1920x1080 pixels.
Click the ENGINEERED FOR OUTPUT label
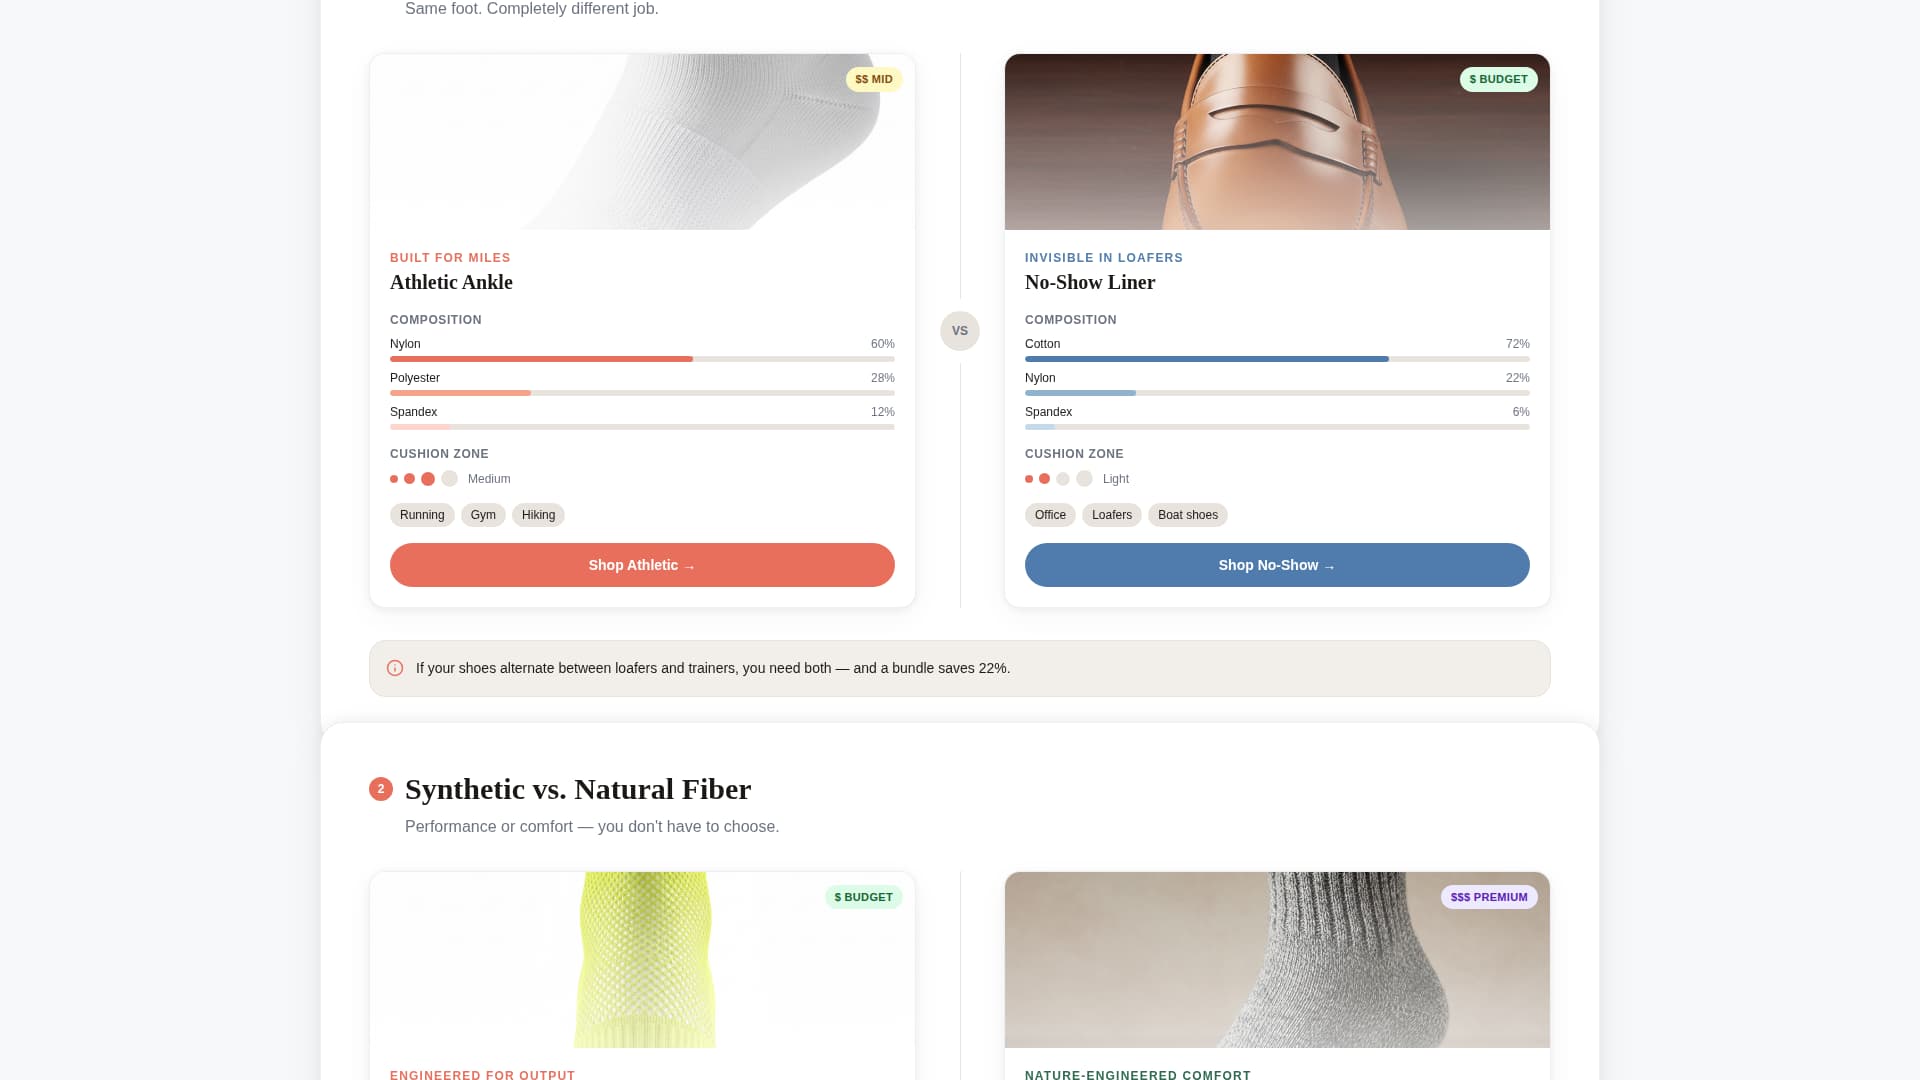[483, 1075]
